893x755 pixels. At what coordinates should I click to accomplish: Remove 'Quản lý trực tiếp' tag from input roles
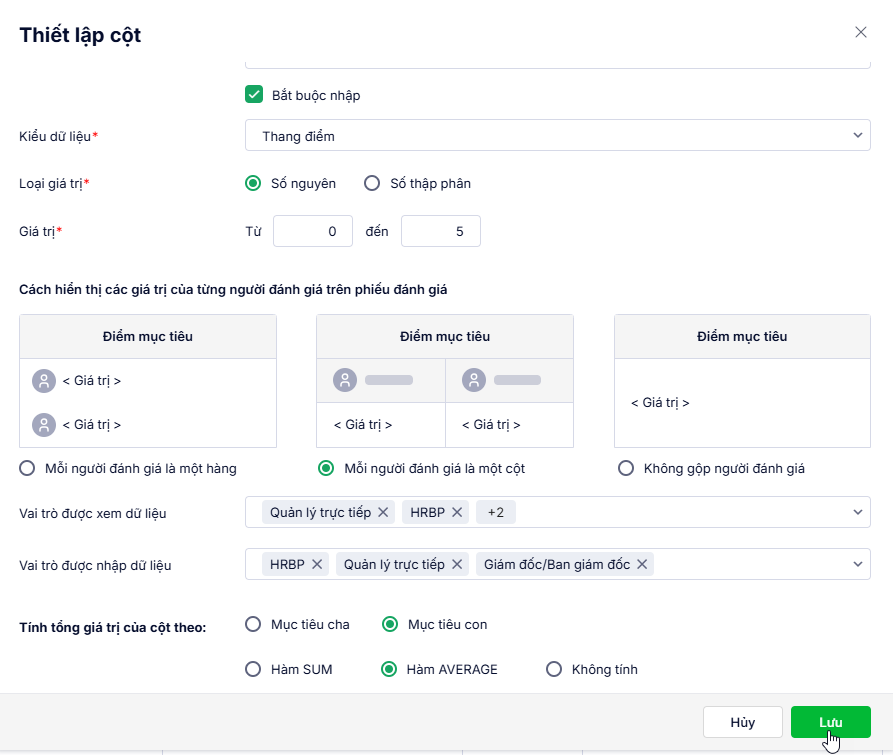point(457,564)
